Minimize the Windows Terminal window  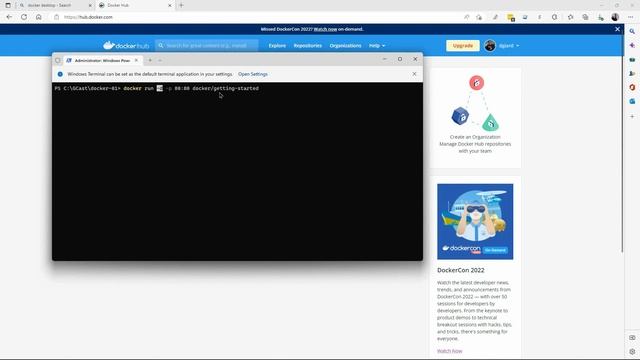click(x=384, y=59)
